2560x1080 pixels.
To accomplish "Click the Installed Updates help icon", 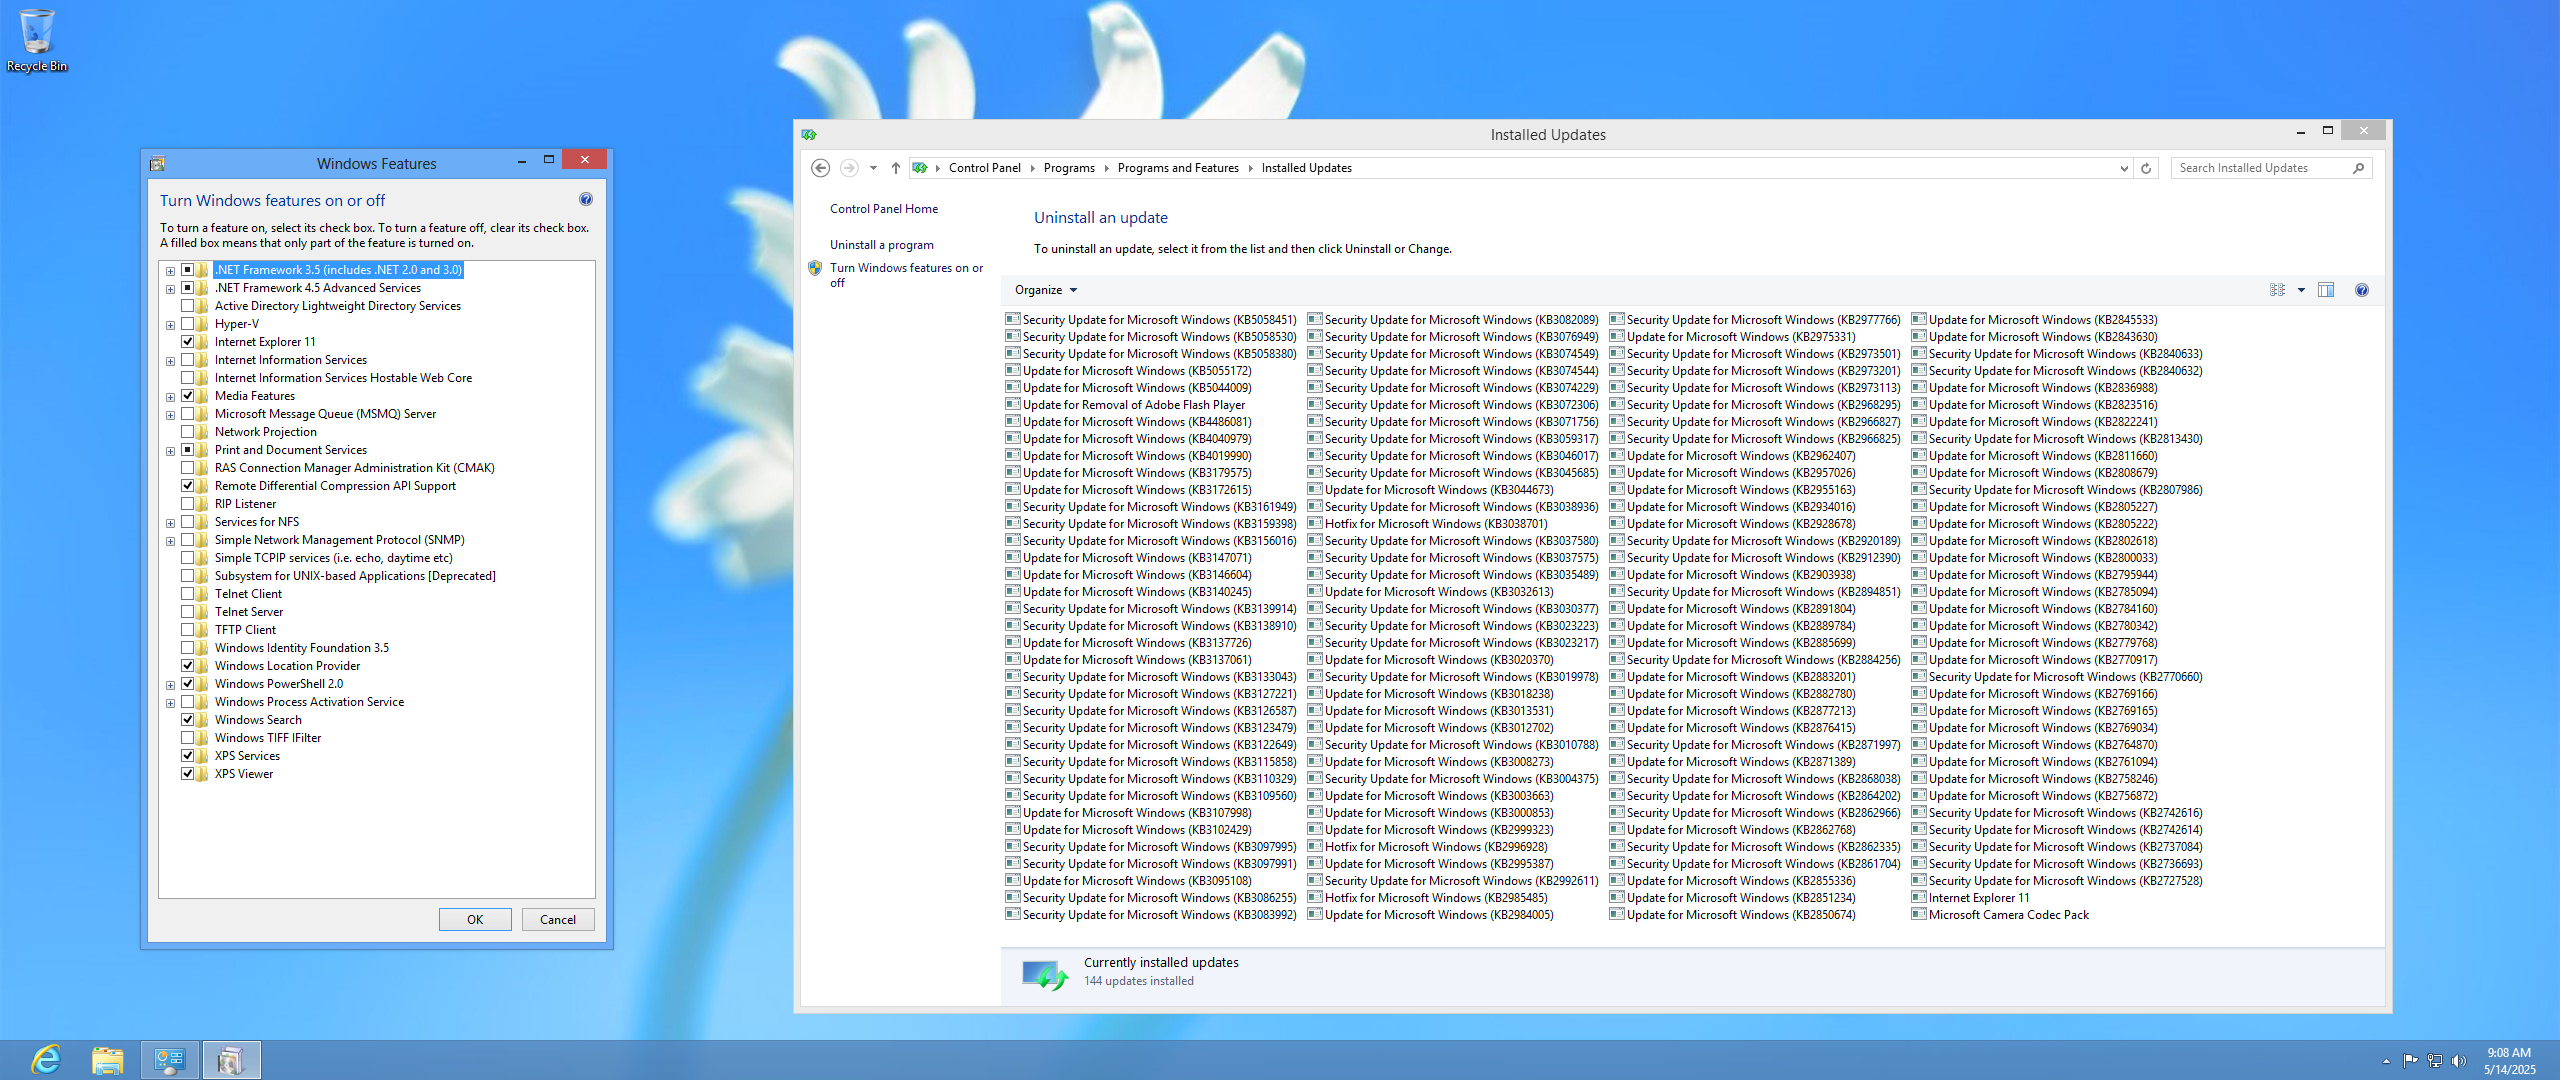I will coord(2362,290).
